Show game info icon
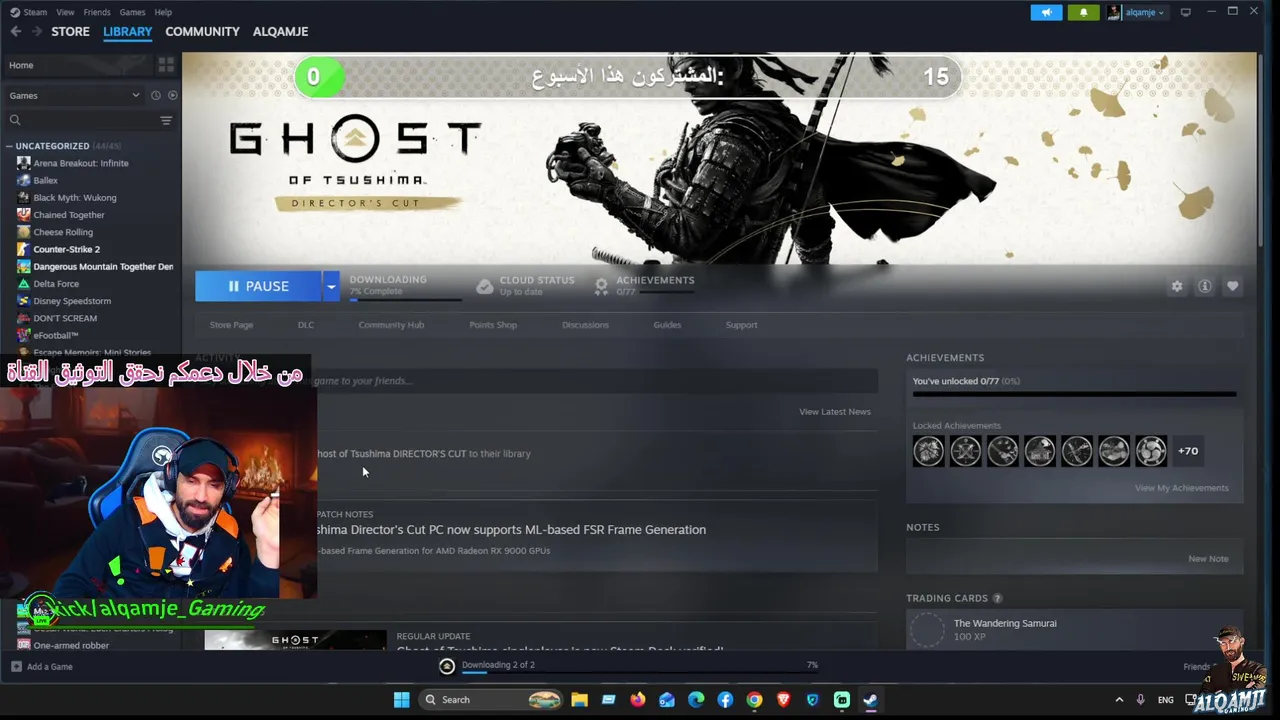The image size is (1280, 720). click(1205, 286)
